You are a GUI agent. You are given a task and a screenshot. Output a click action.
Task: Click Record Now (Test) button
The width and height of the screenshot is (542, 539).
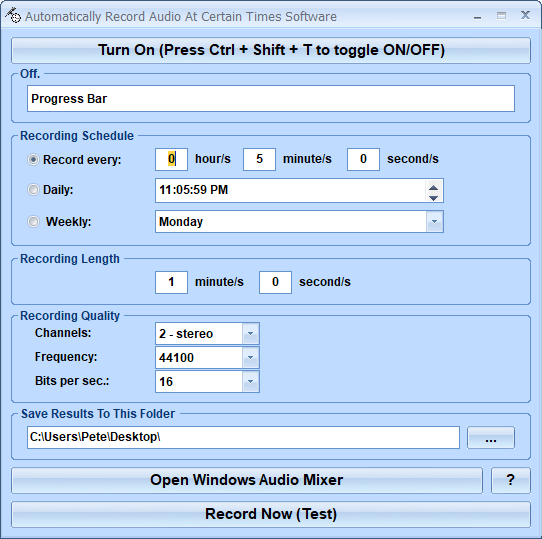271,514
